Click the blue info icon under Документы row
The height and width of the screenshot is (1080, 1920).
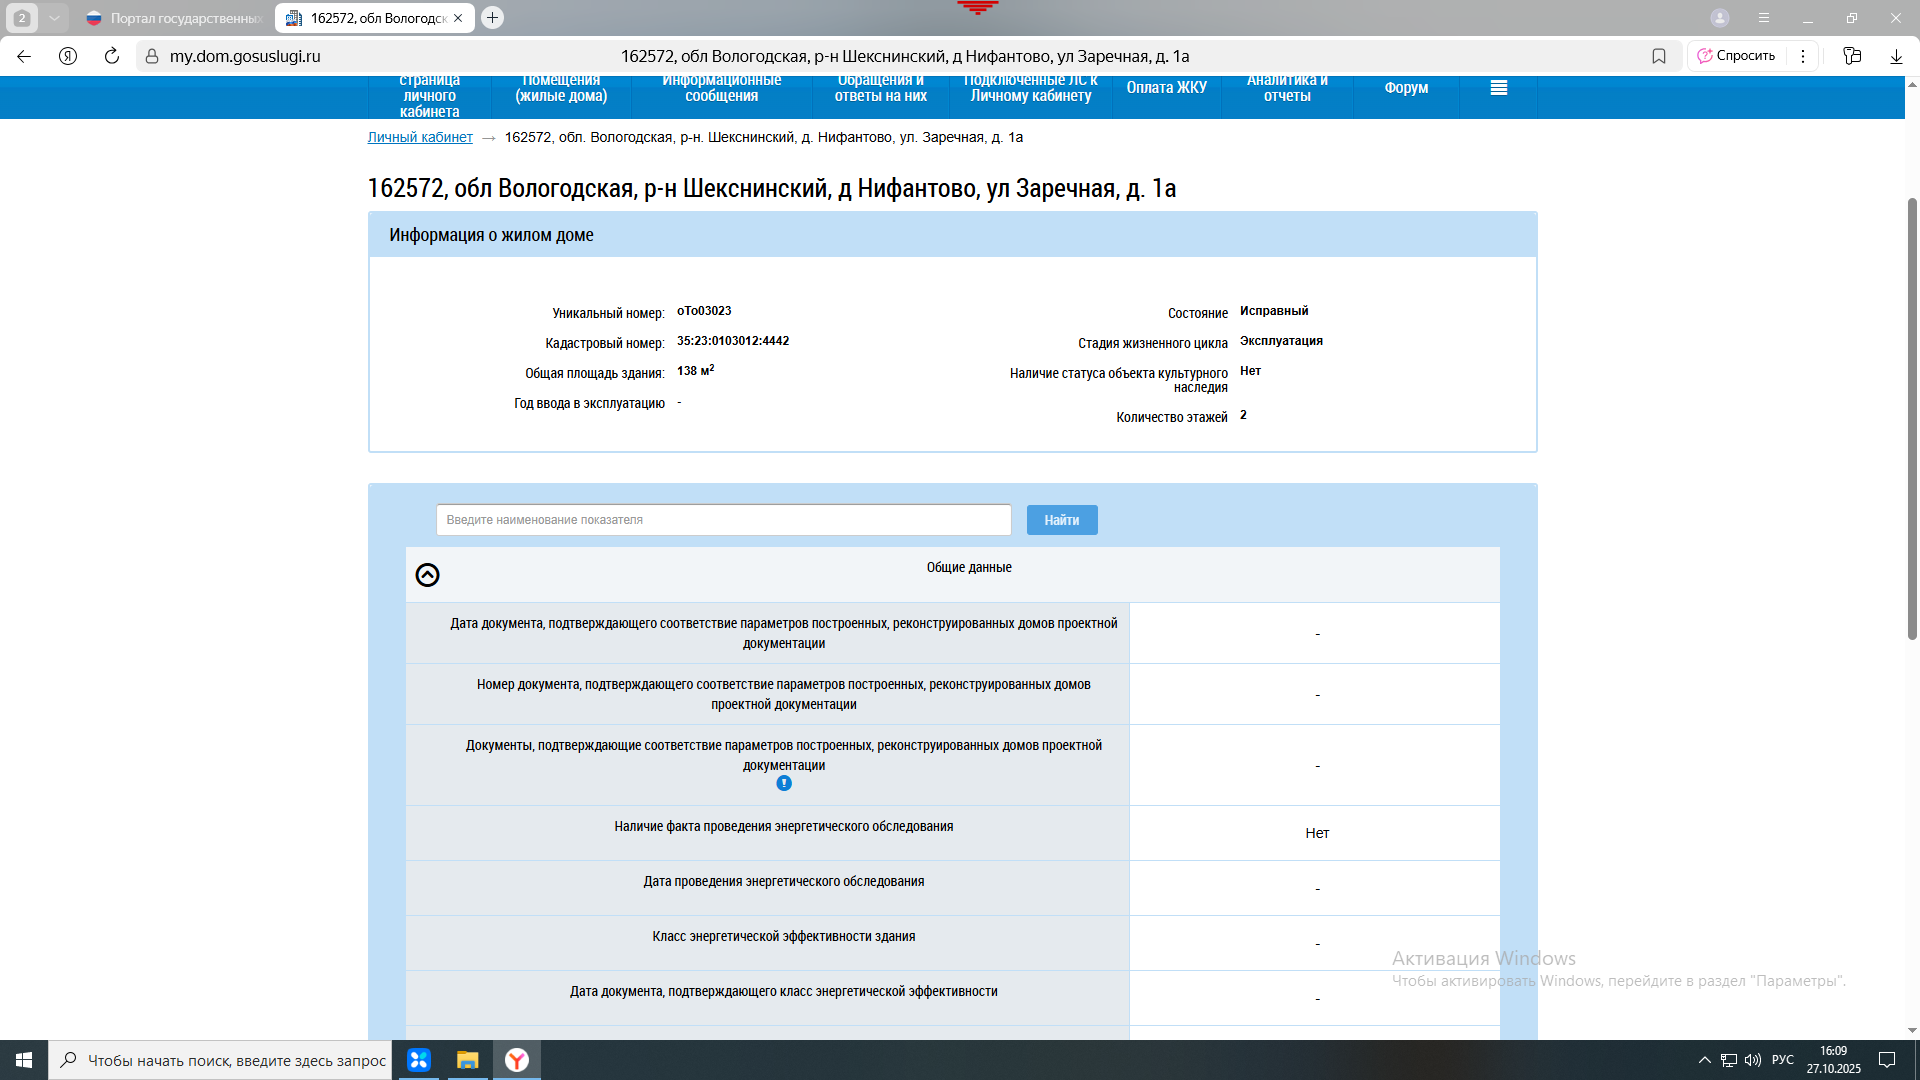784,784
